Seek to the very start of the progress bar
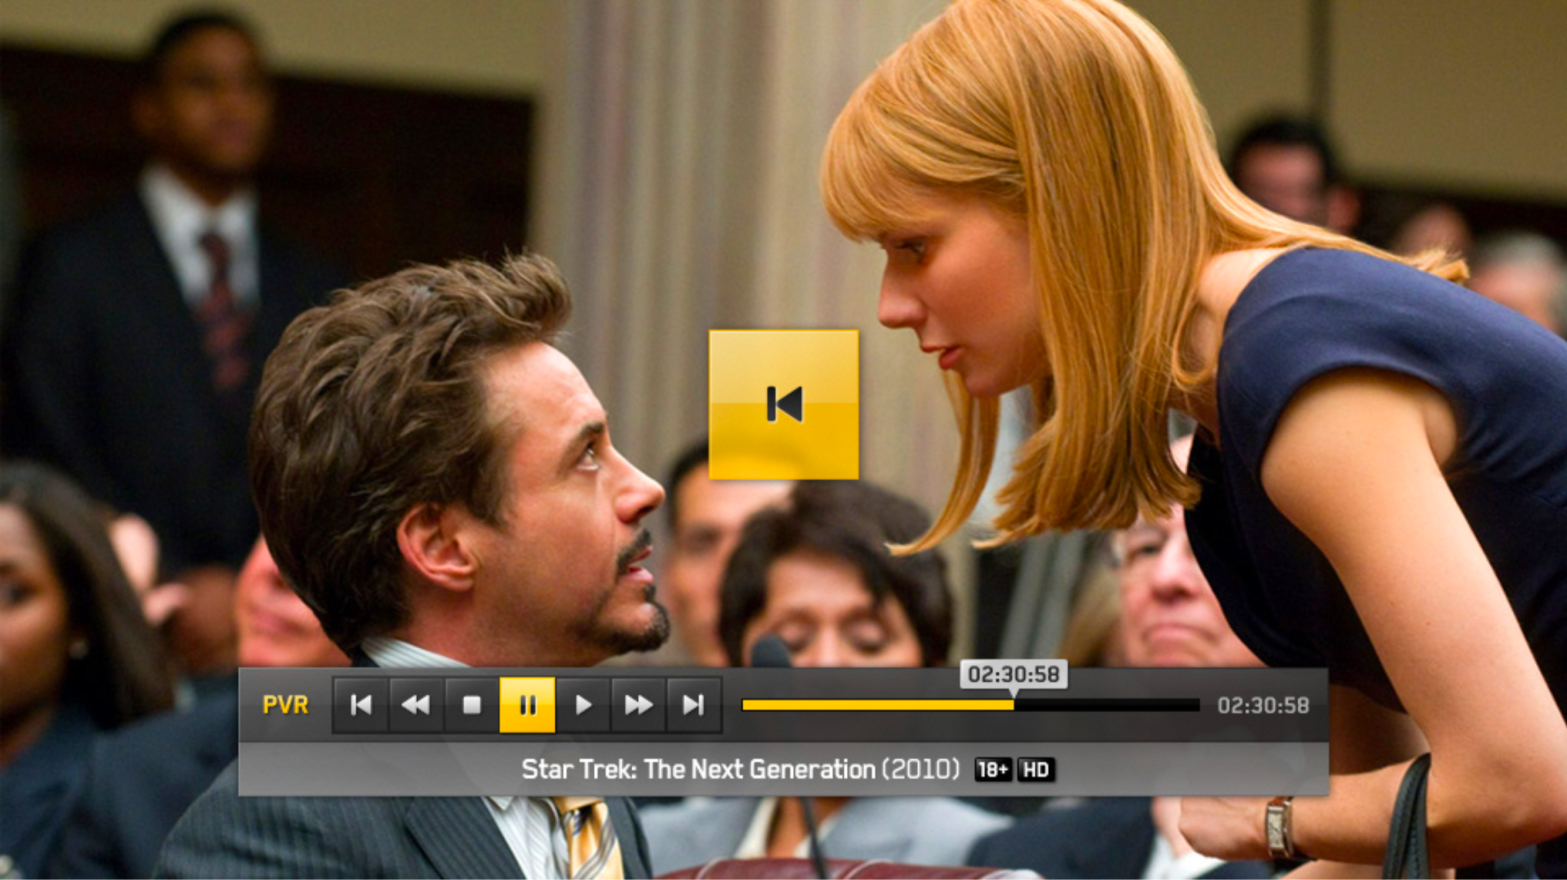The width and height of the screenshot is (1567, 880). pyautogui.click(x=745, y=705)
